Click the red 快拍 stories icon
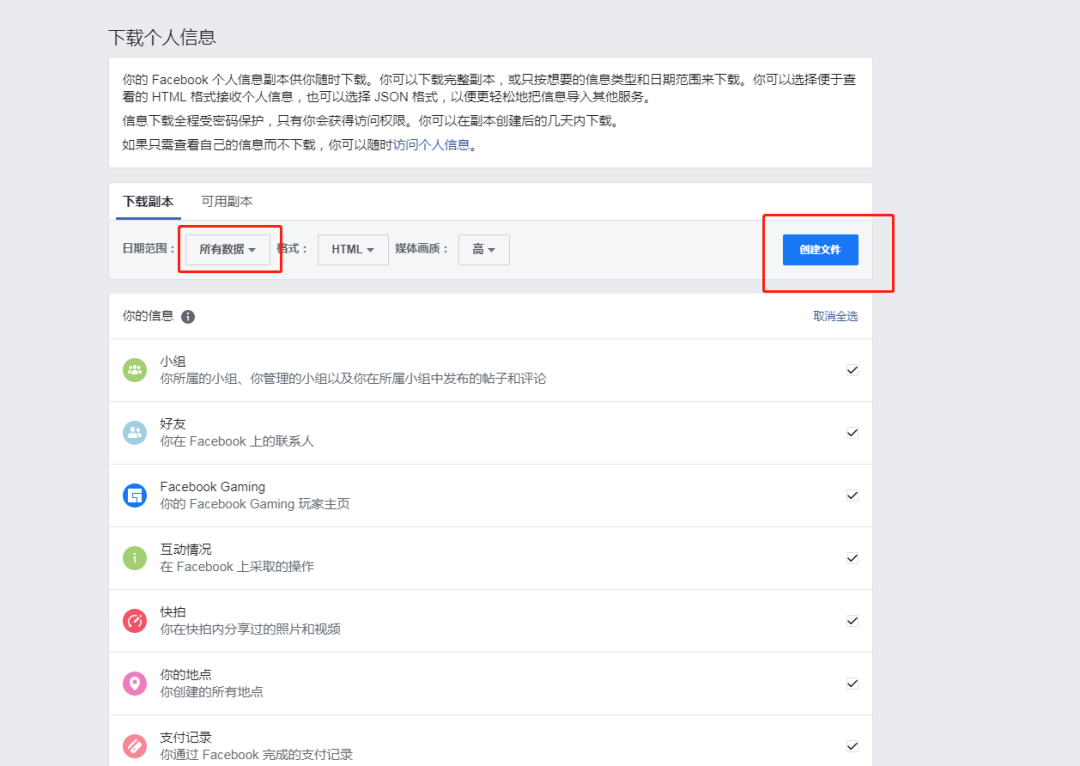1080x766 pixels. pos(135,620)
